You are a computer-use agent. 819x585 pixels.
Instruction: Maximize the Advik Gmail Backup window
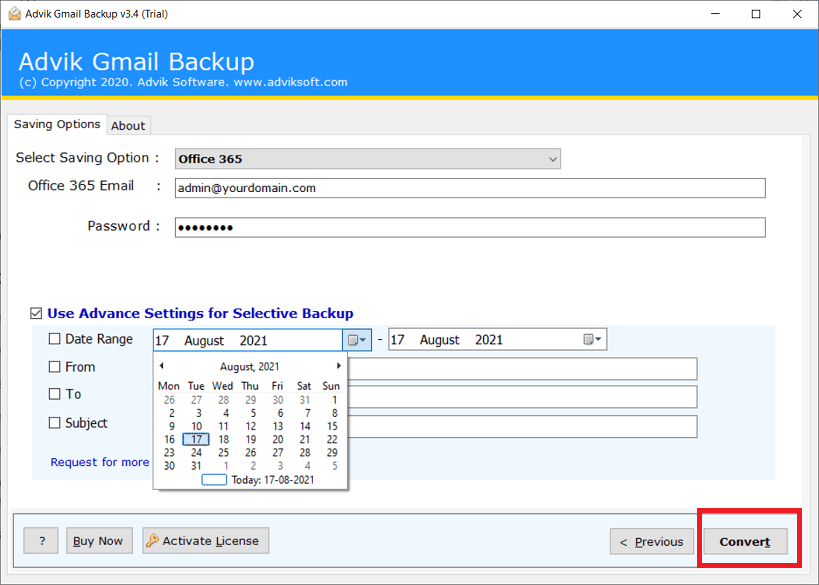(756, 14)
